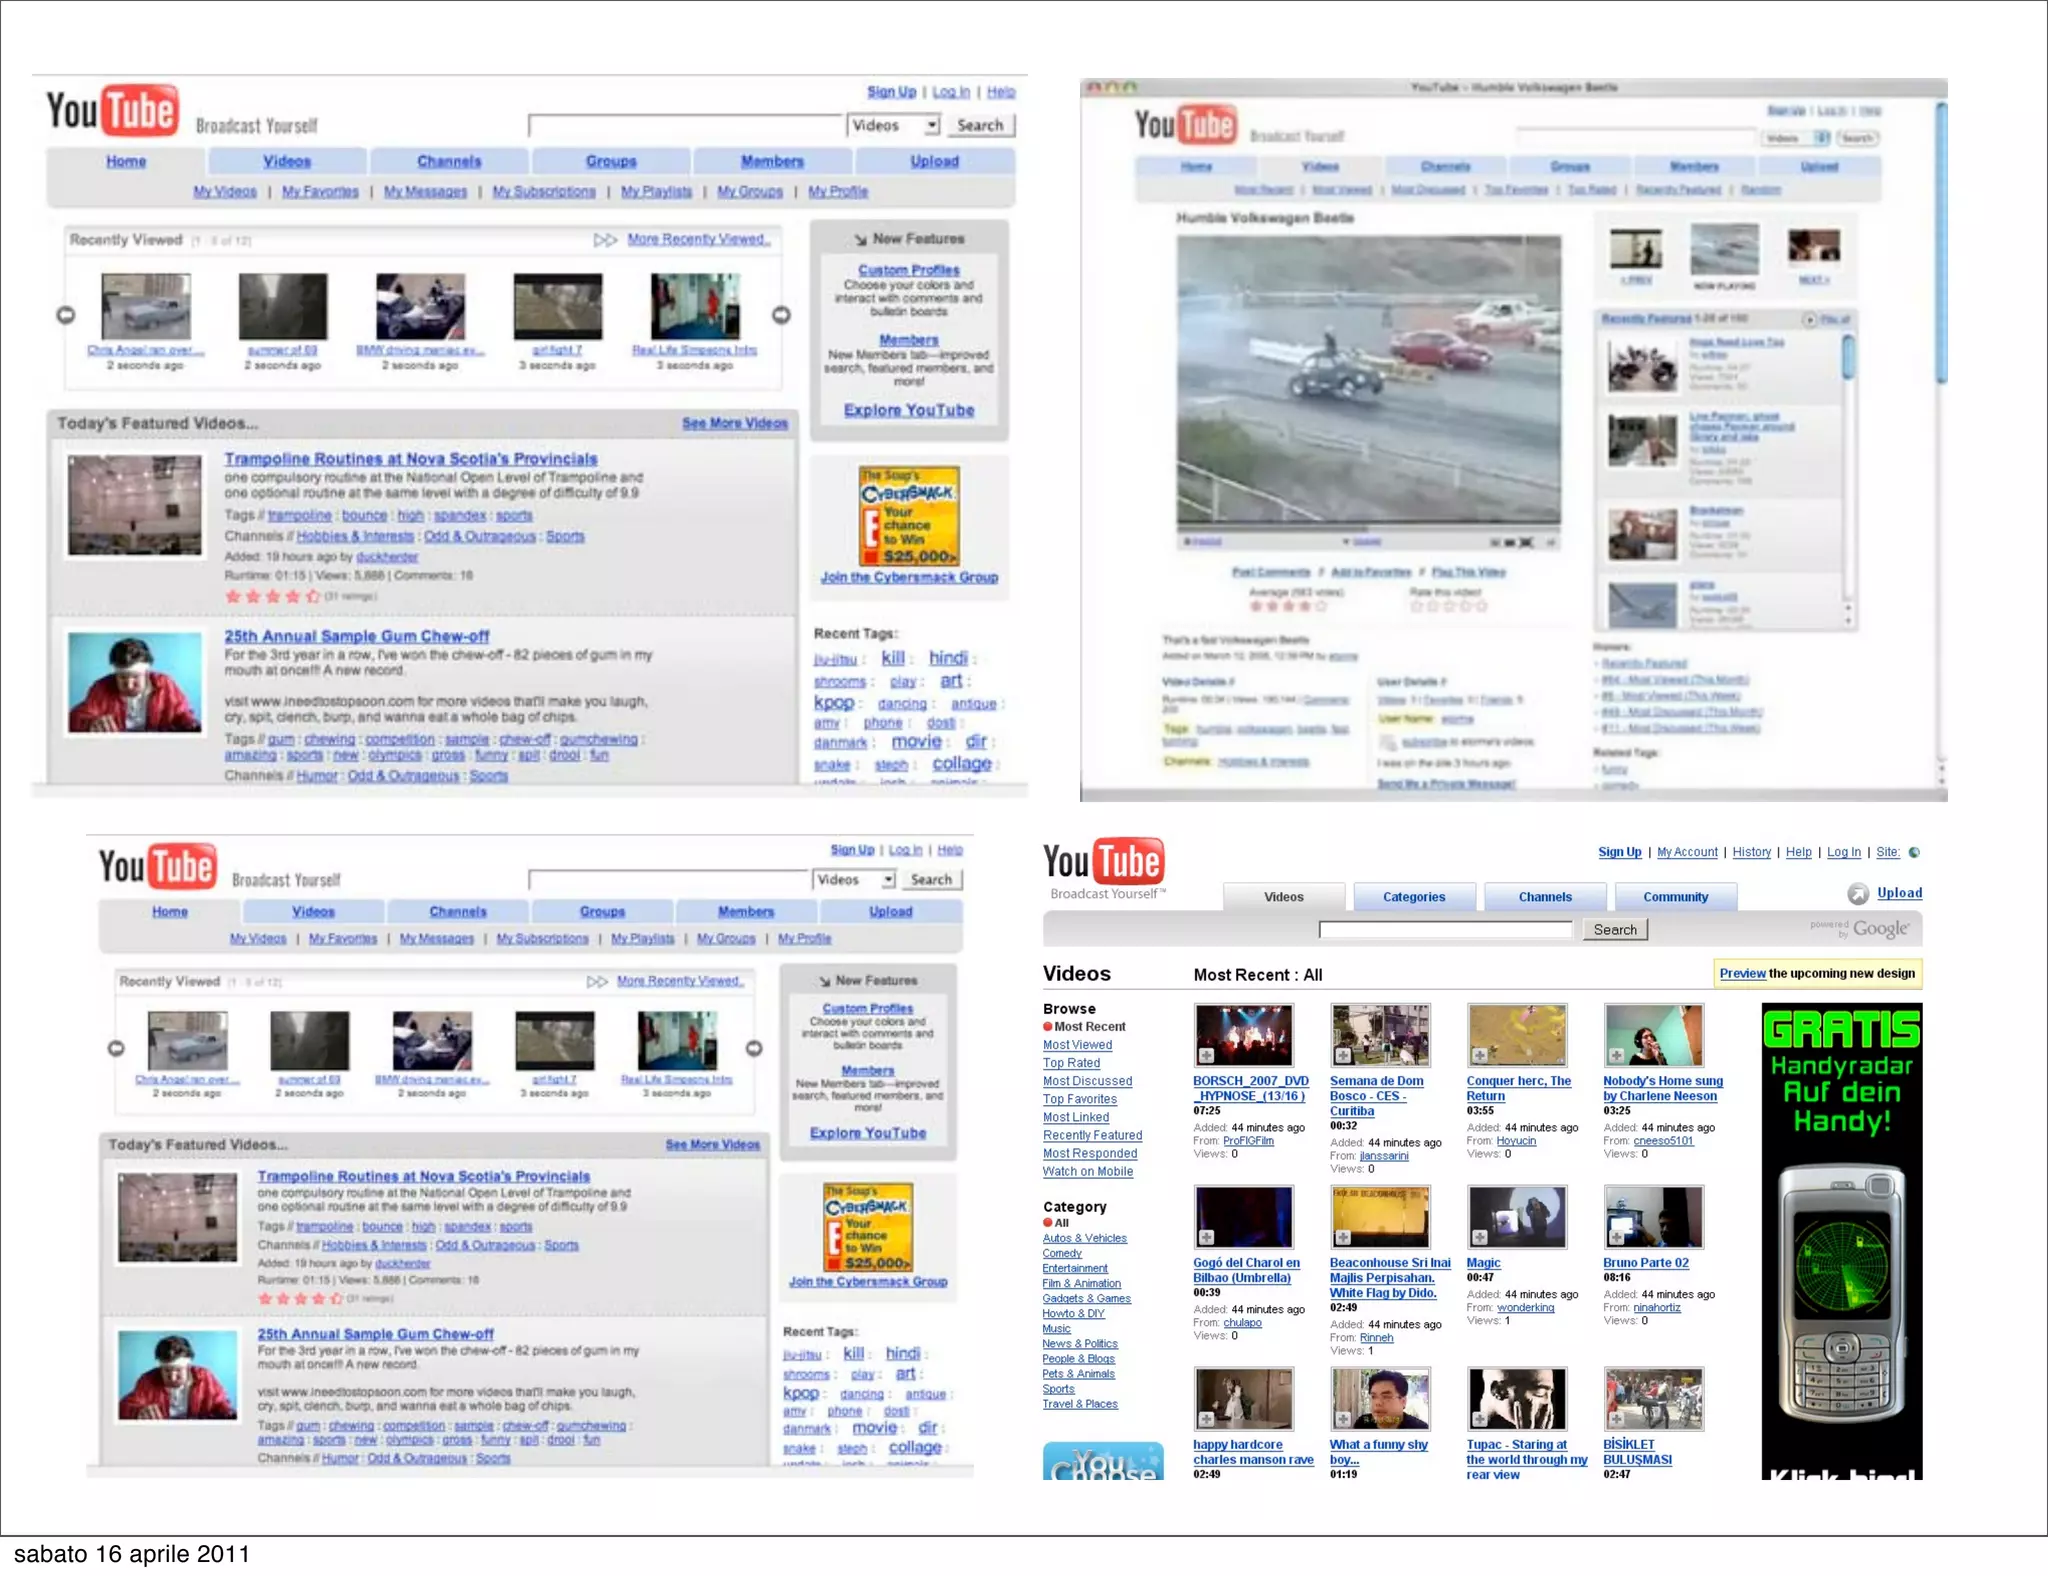Open the Watch on Mobile link
Screen dimensions: 2048x1576
pos(1087,1172)
